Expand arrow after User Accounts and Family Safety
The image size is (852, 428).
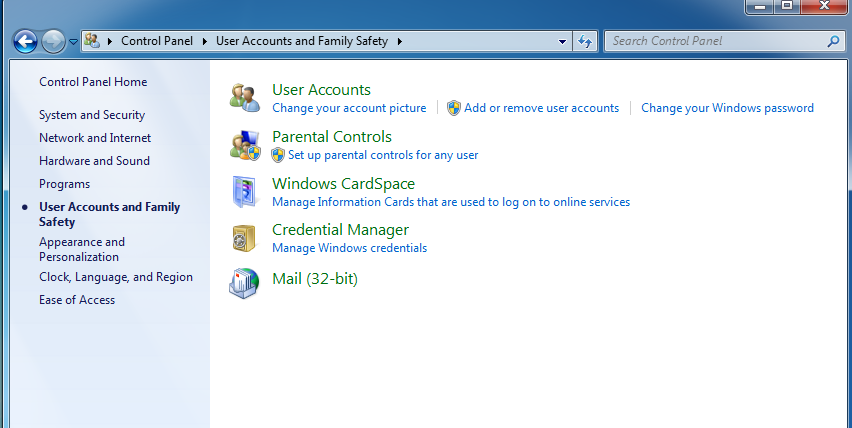[x=400, y=41]
